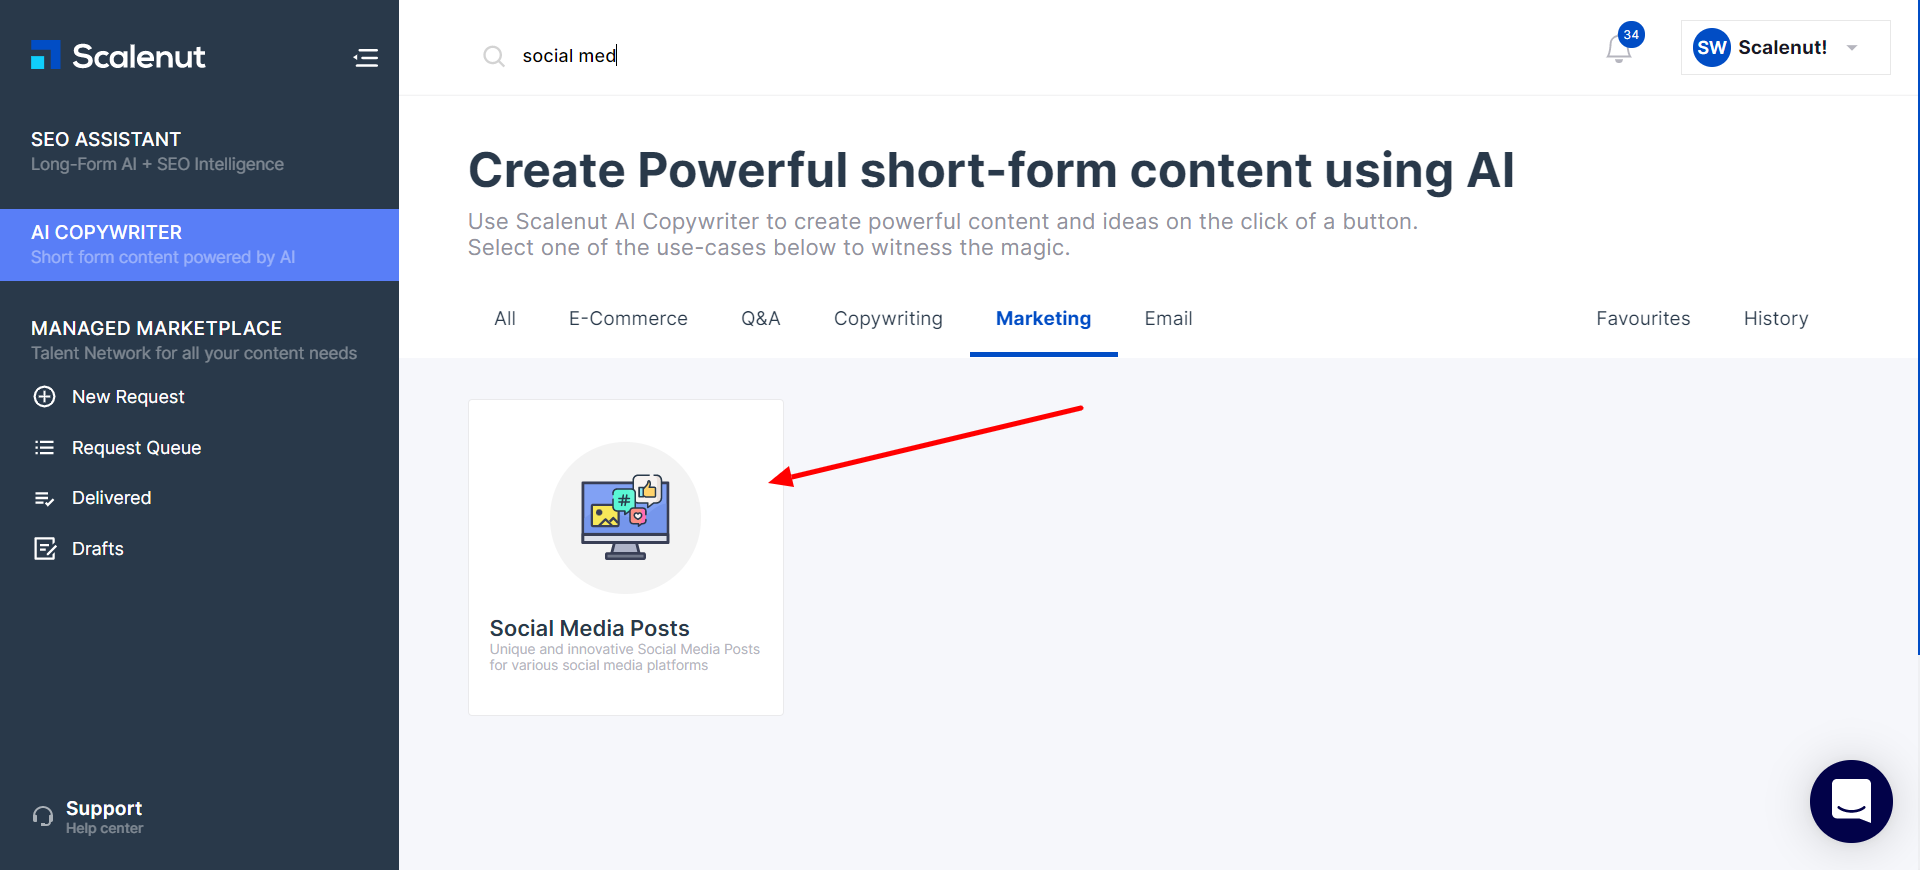Image resolution: width=1920 pixels, height=870 pixels.
Task: Collapse the sidebar using the hamburger icon
Action: [366, 58]
